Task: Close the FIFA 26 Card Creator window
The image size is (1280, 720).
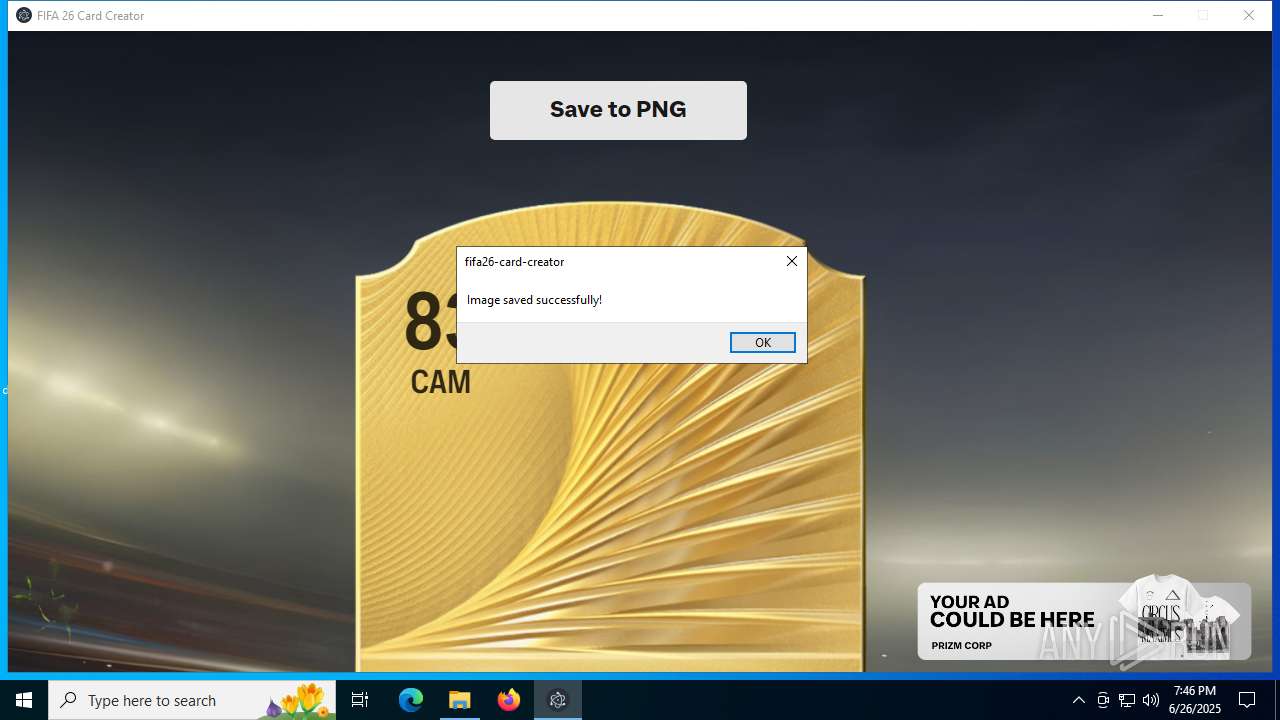Action: [1249, 15]
